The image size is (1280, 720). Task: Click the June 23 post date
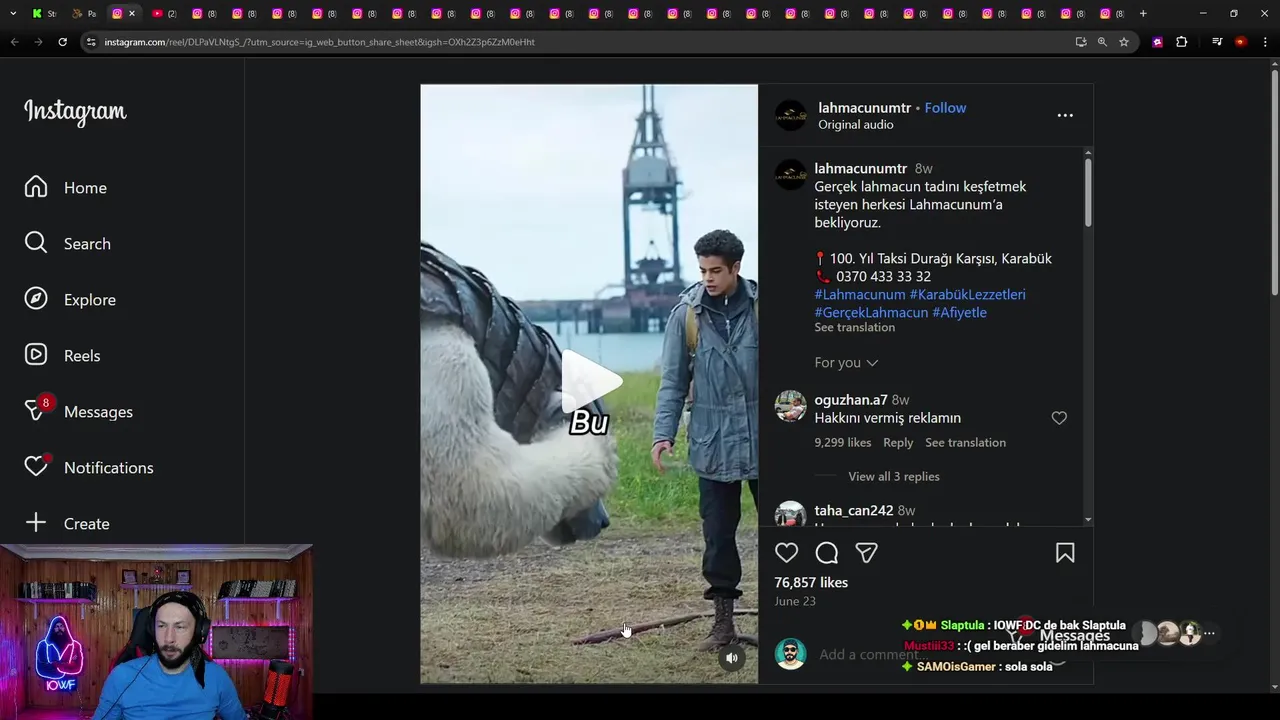[x=795, y=602]
